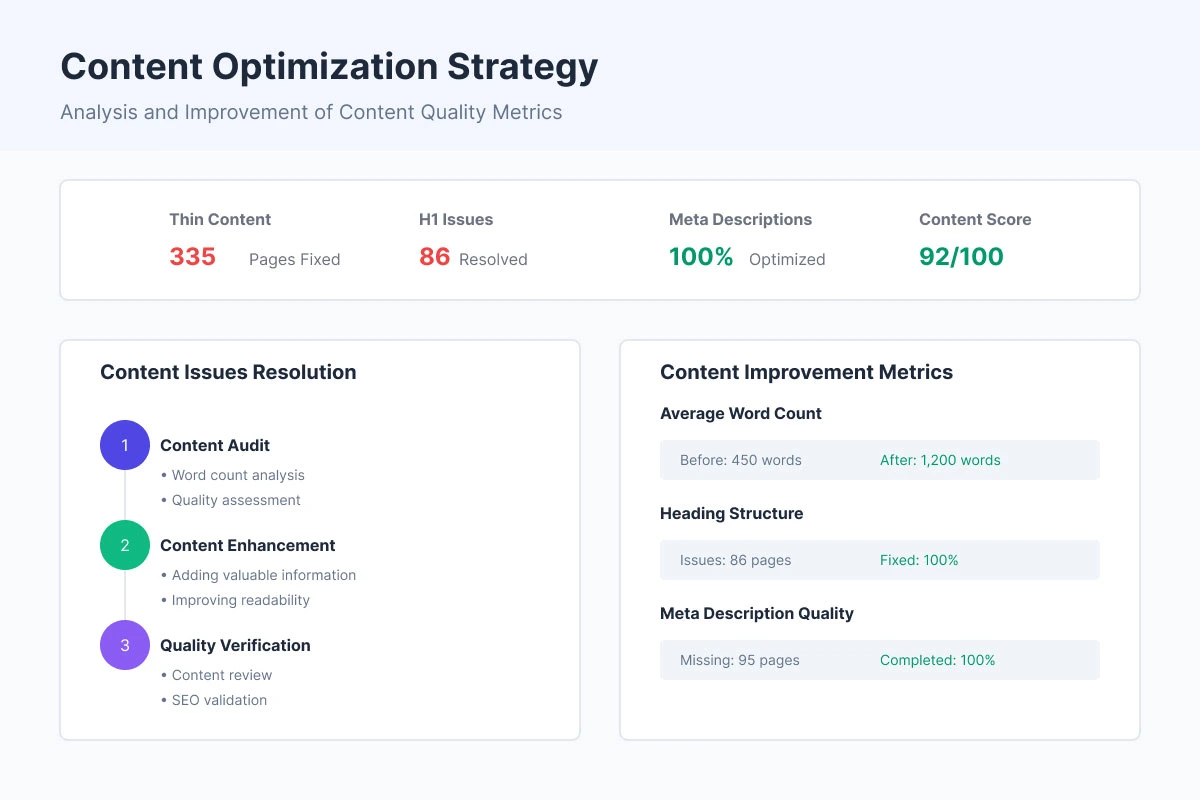The width and height of the screenshot is (1200, 800).
Task: Click the green 100% Meta Descriptions stat
Action: point(701,256)
